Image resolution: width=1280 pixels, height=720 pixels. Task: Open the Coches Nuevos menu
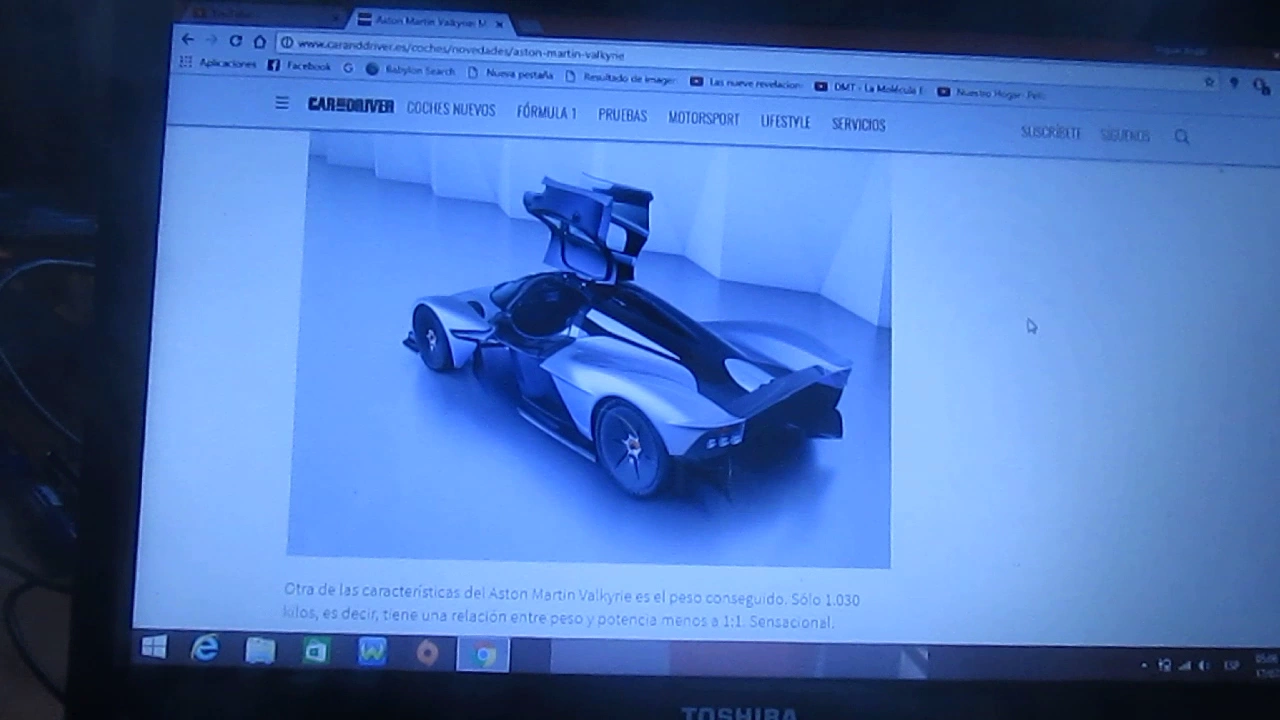[x=451, y=109]
